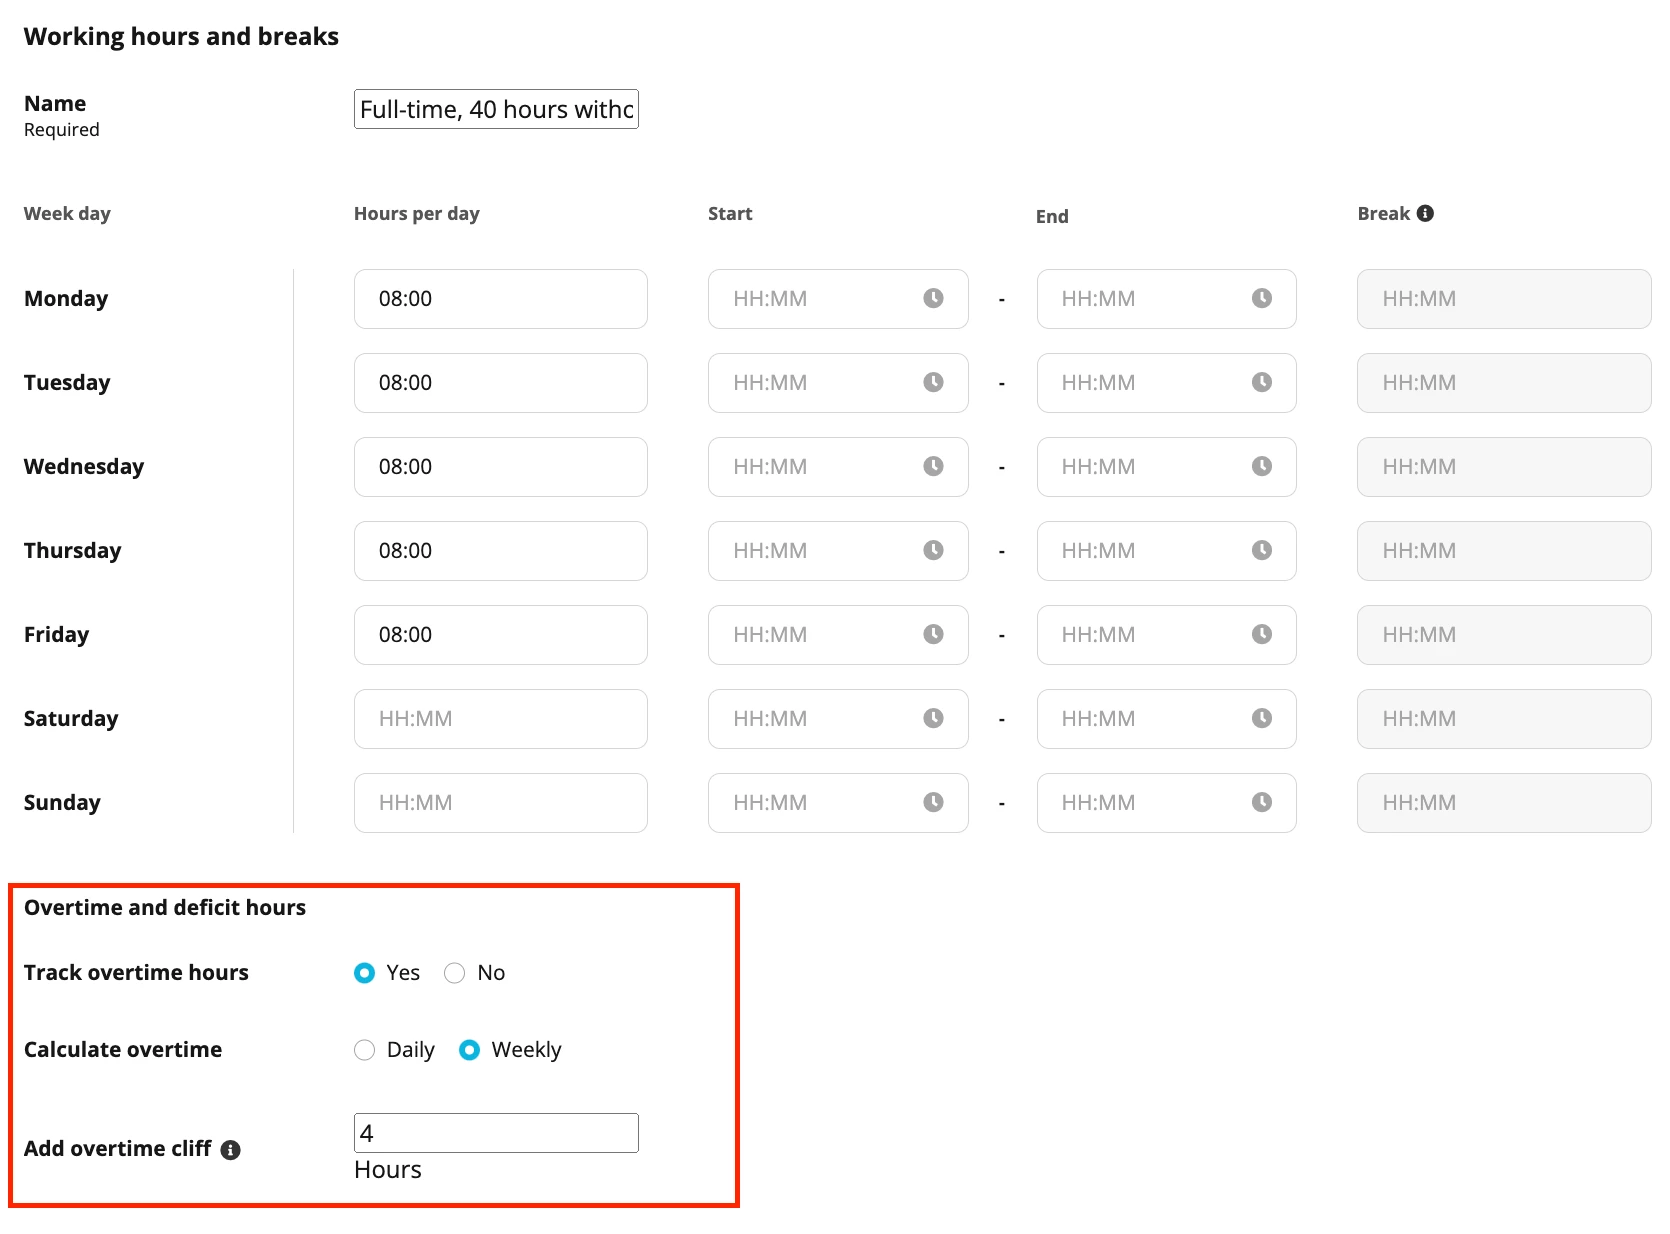Select No for Track overtime hours
The width and height of the screenshot is (1670, 1234).
click(x=454, y=973)
